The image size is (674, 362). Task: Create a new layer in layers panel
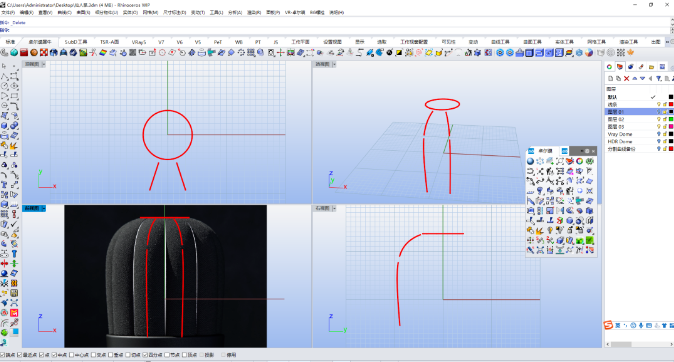(x=610, y=78)
